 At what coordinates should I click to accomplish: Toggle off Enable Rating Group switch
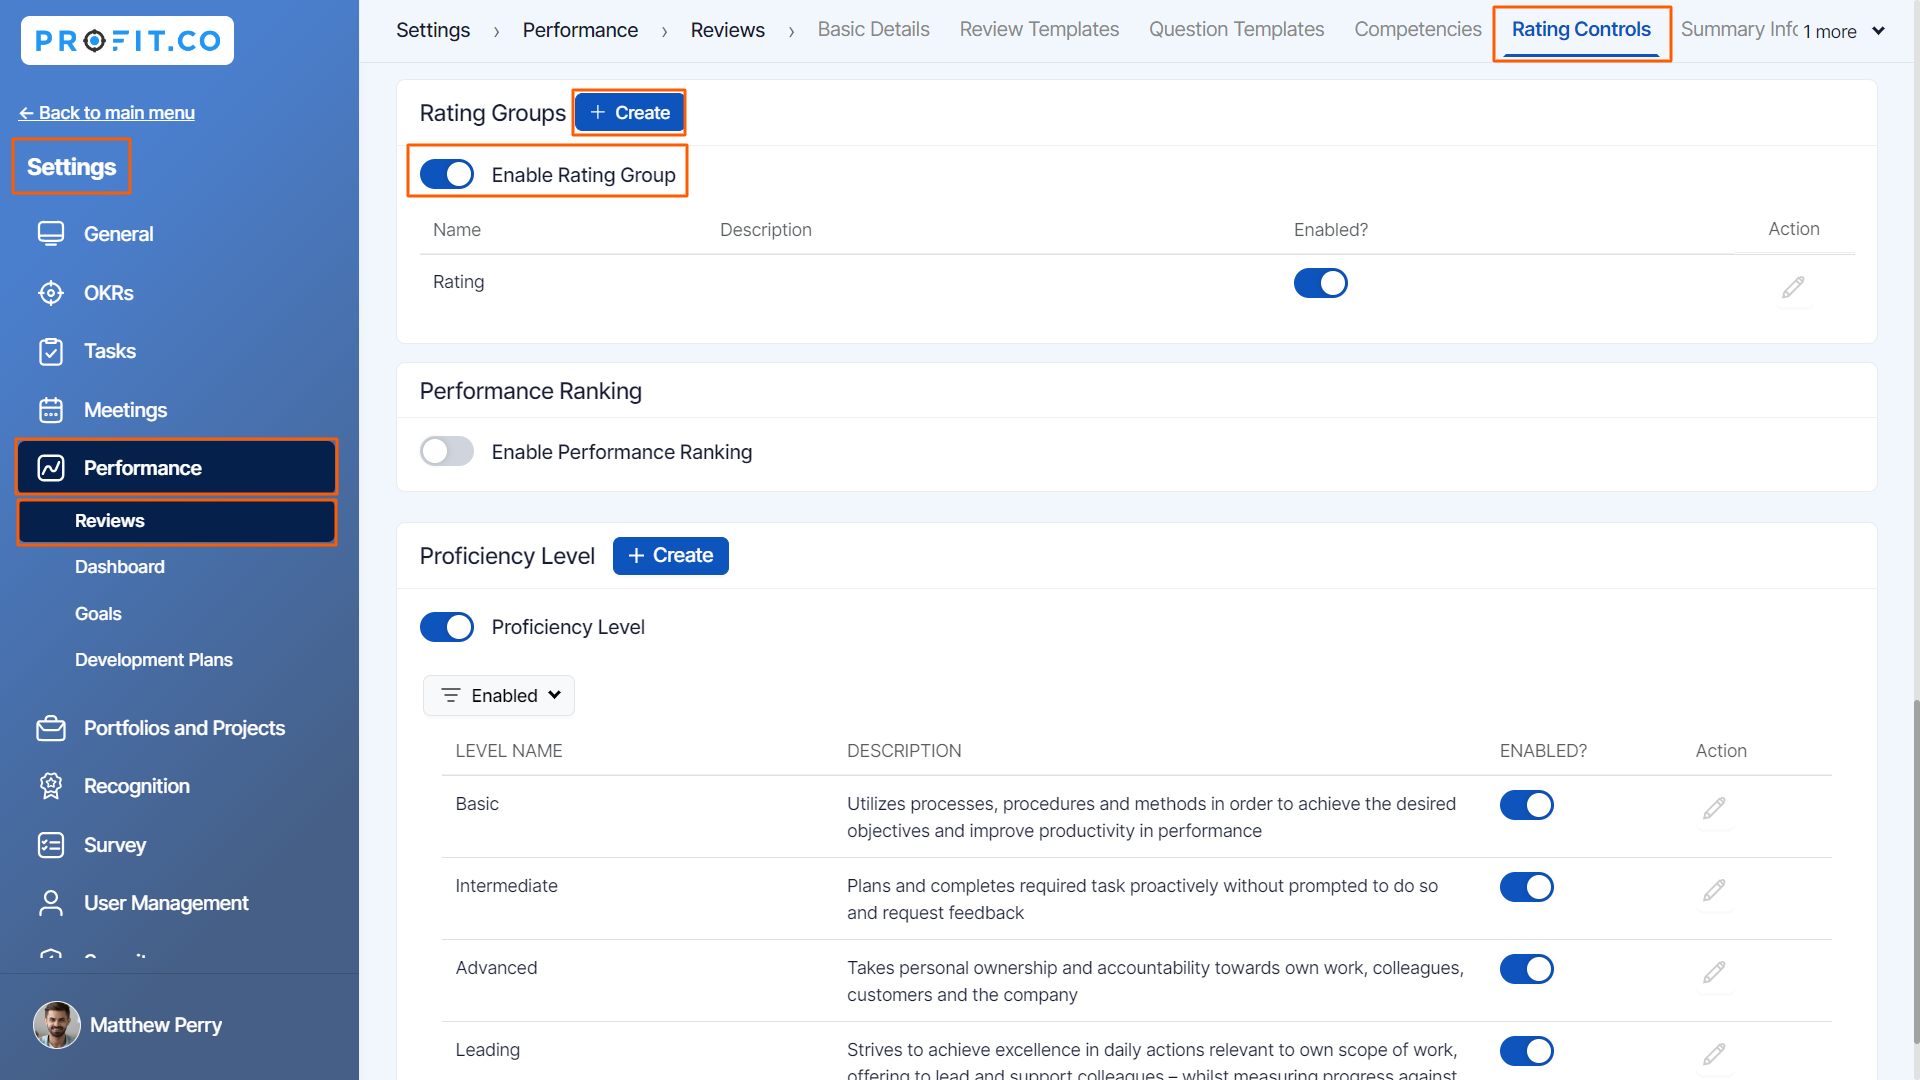pyautogui.click(x=447, y=175)
